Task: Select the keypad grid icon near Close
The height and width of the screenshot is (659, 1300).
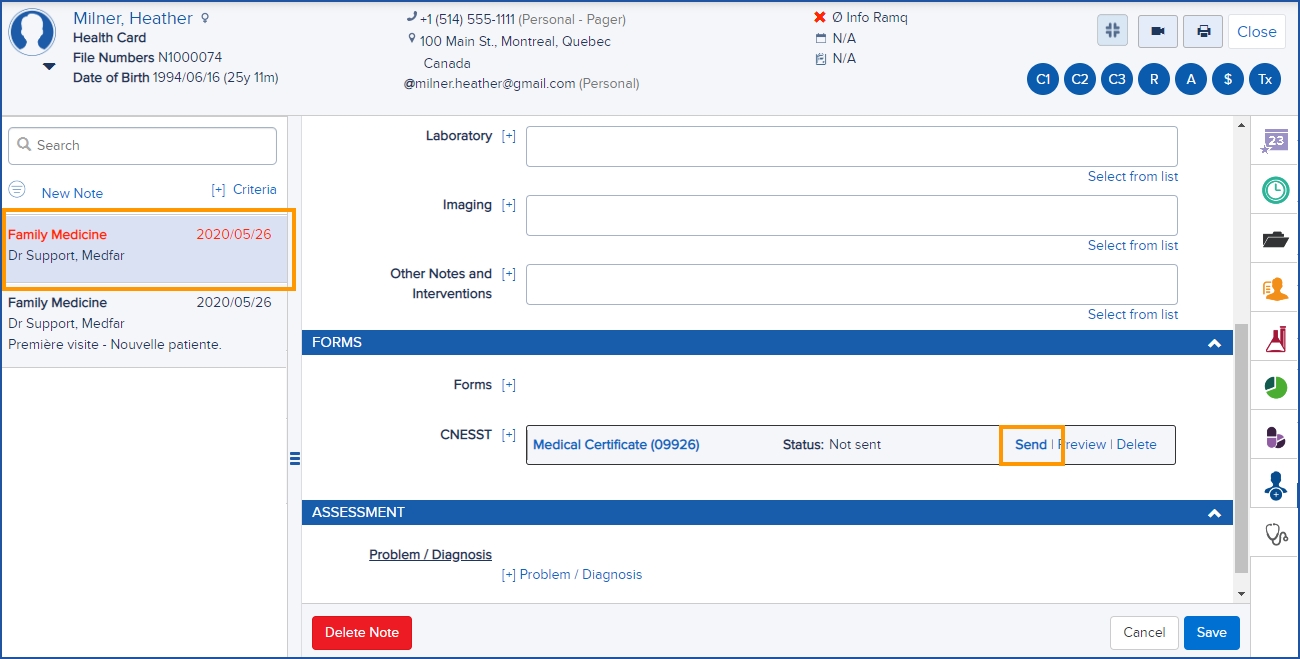Action: [1112, 31]
